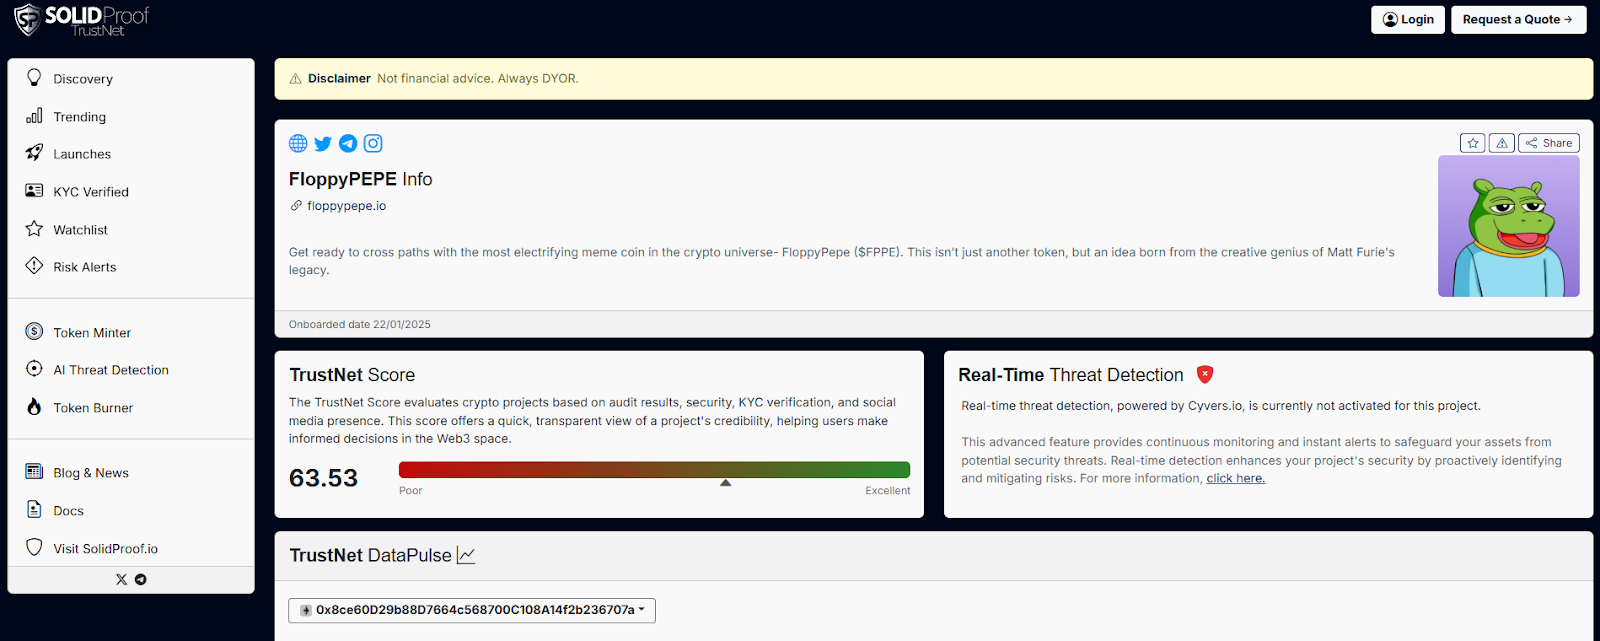Click the KYC Verified ID card icon
1600x641 pixels.
point(34,190)
